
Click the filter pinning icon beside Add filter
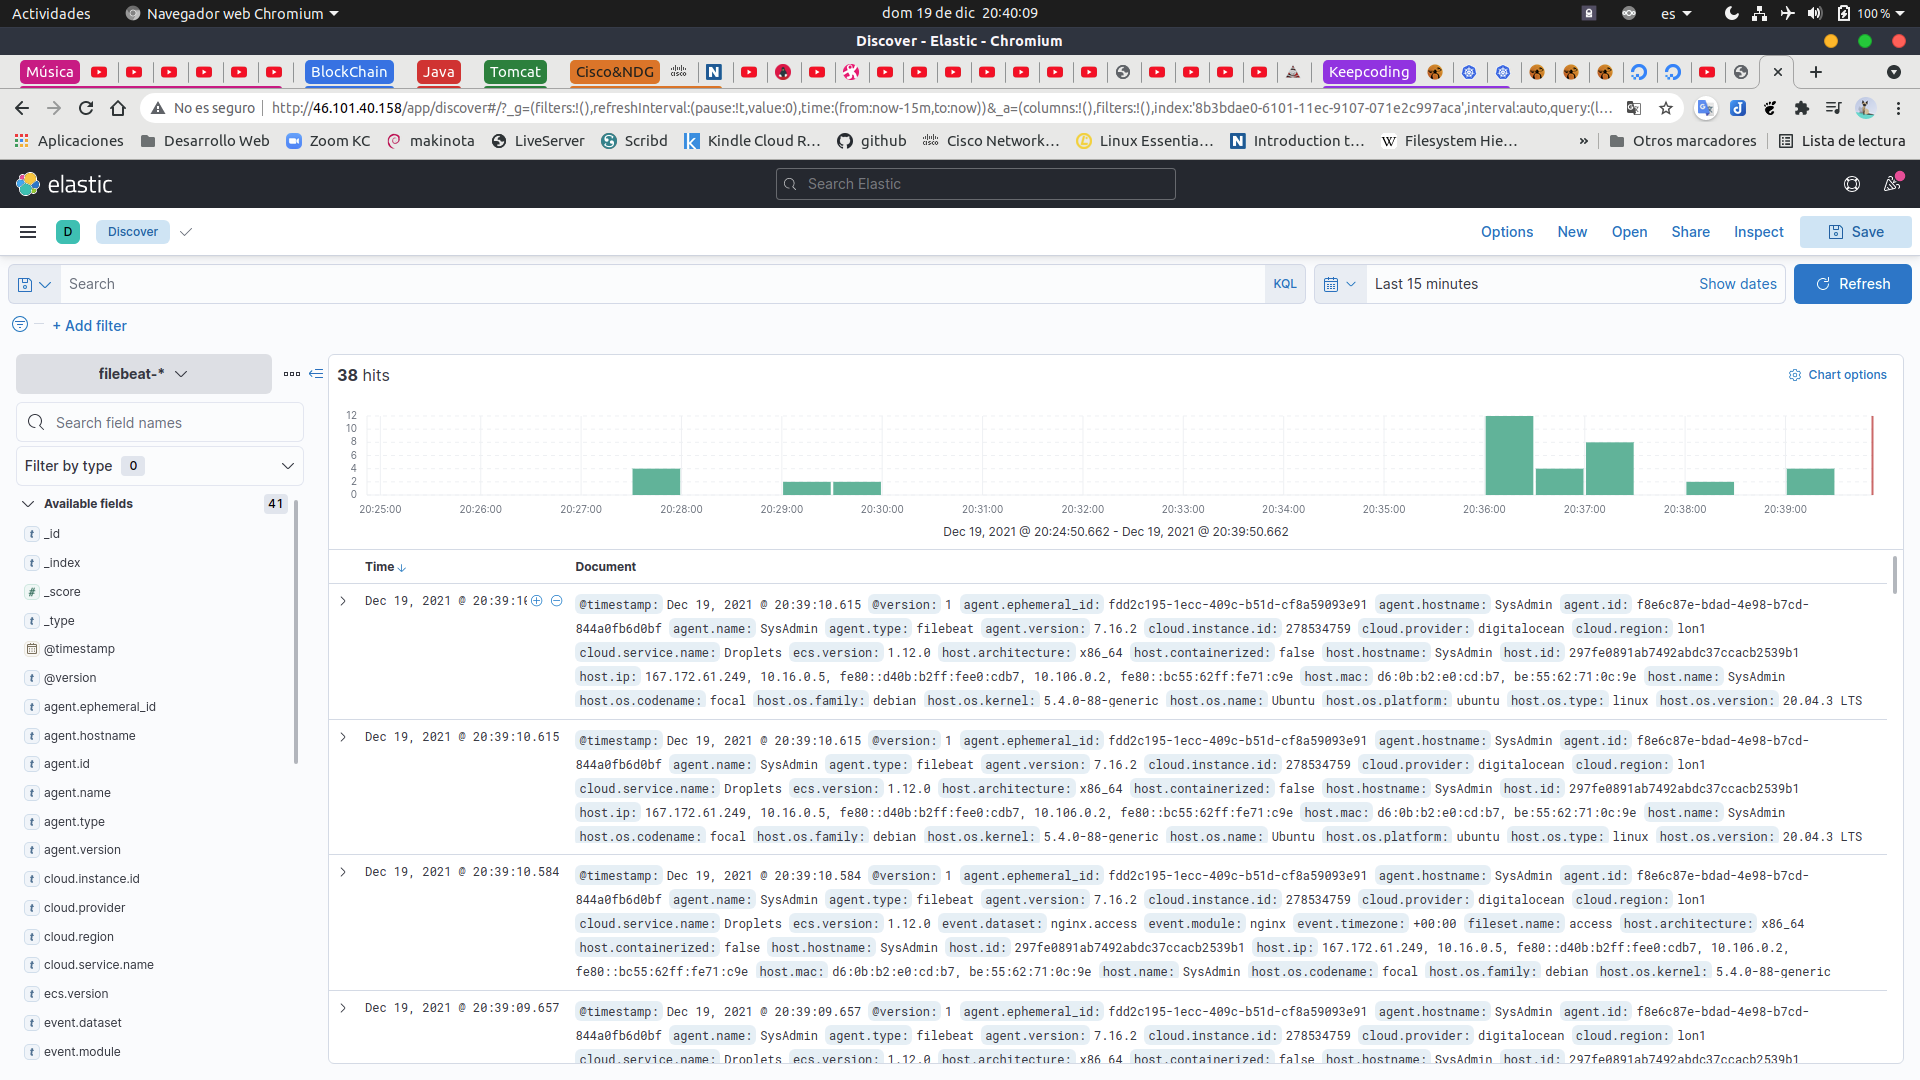18,324
